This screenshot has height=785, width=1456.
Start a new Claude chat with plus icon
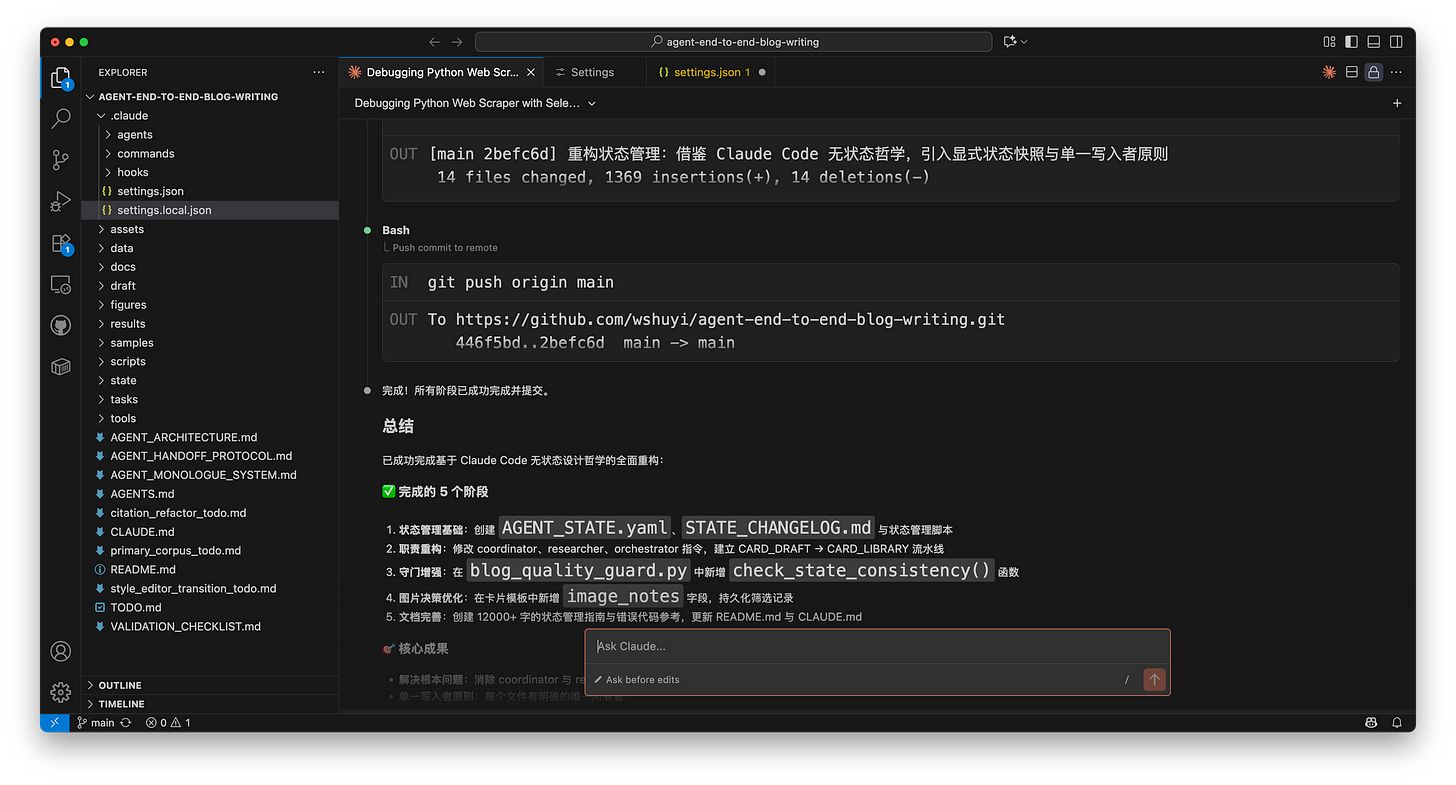click(x=1397, y=103)
